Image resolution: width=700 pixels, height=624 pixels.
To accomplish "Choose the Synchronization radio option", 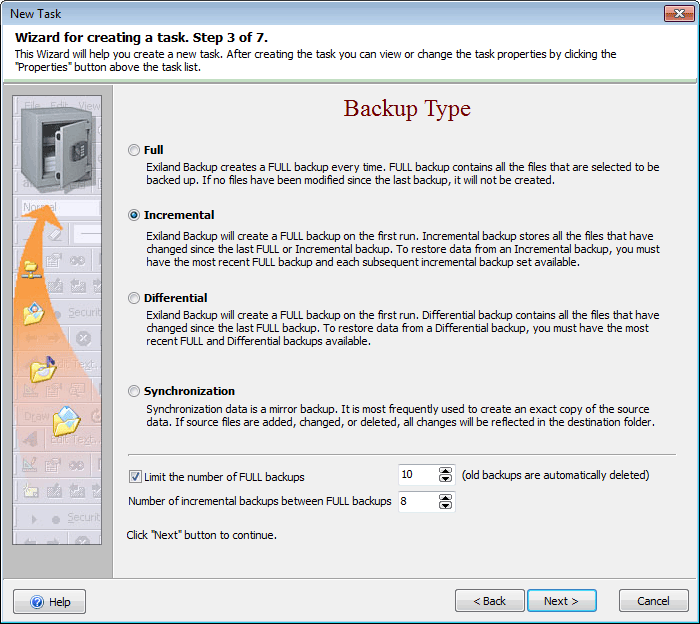I will click(x=134, y=391).
